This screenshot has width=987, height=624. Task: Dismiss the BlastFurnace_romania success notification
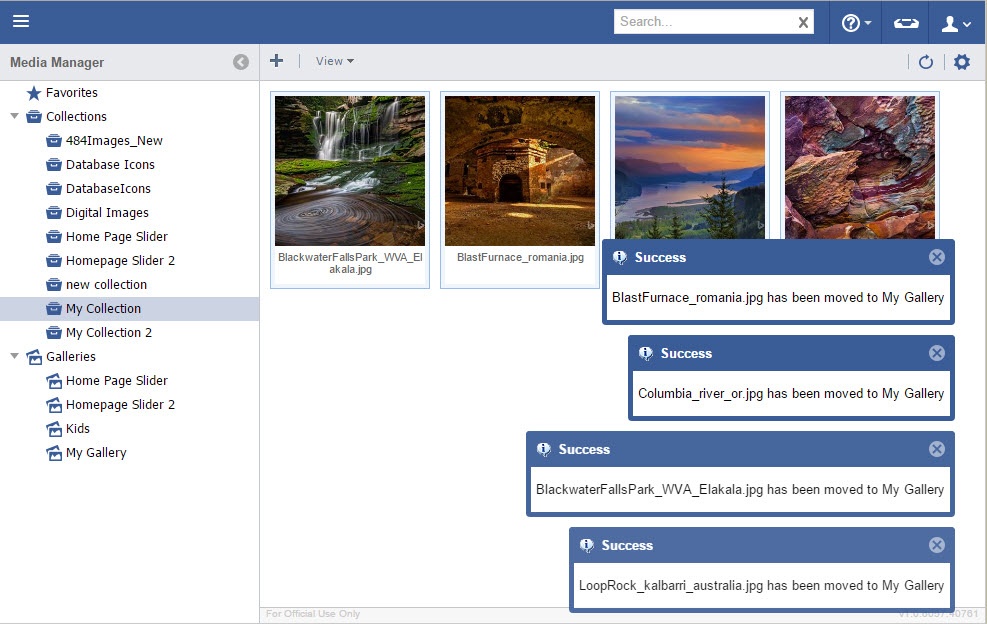point(937,257)
